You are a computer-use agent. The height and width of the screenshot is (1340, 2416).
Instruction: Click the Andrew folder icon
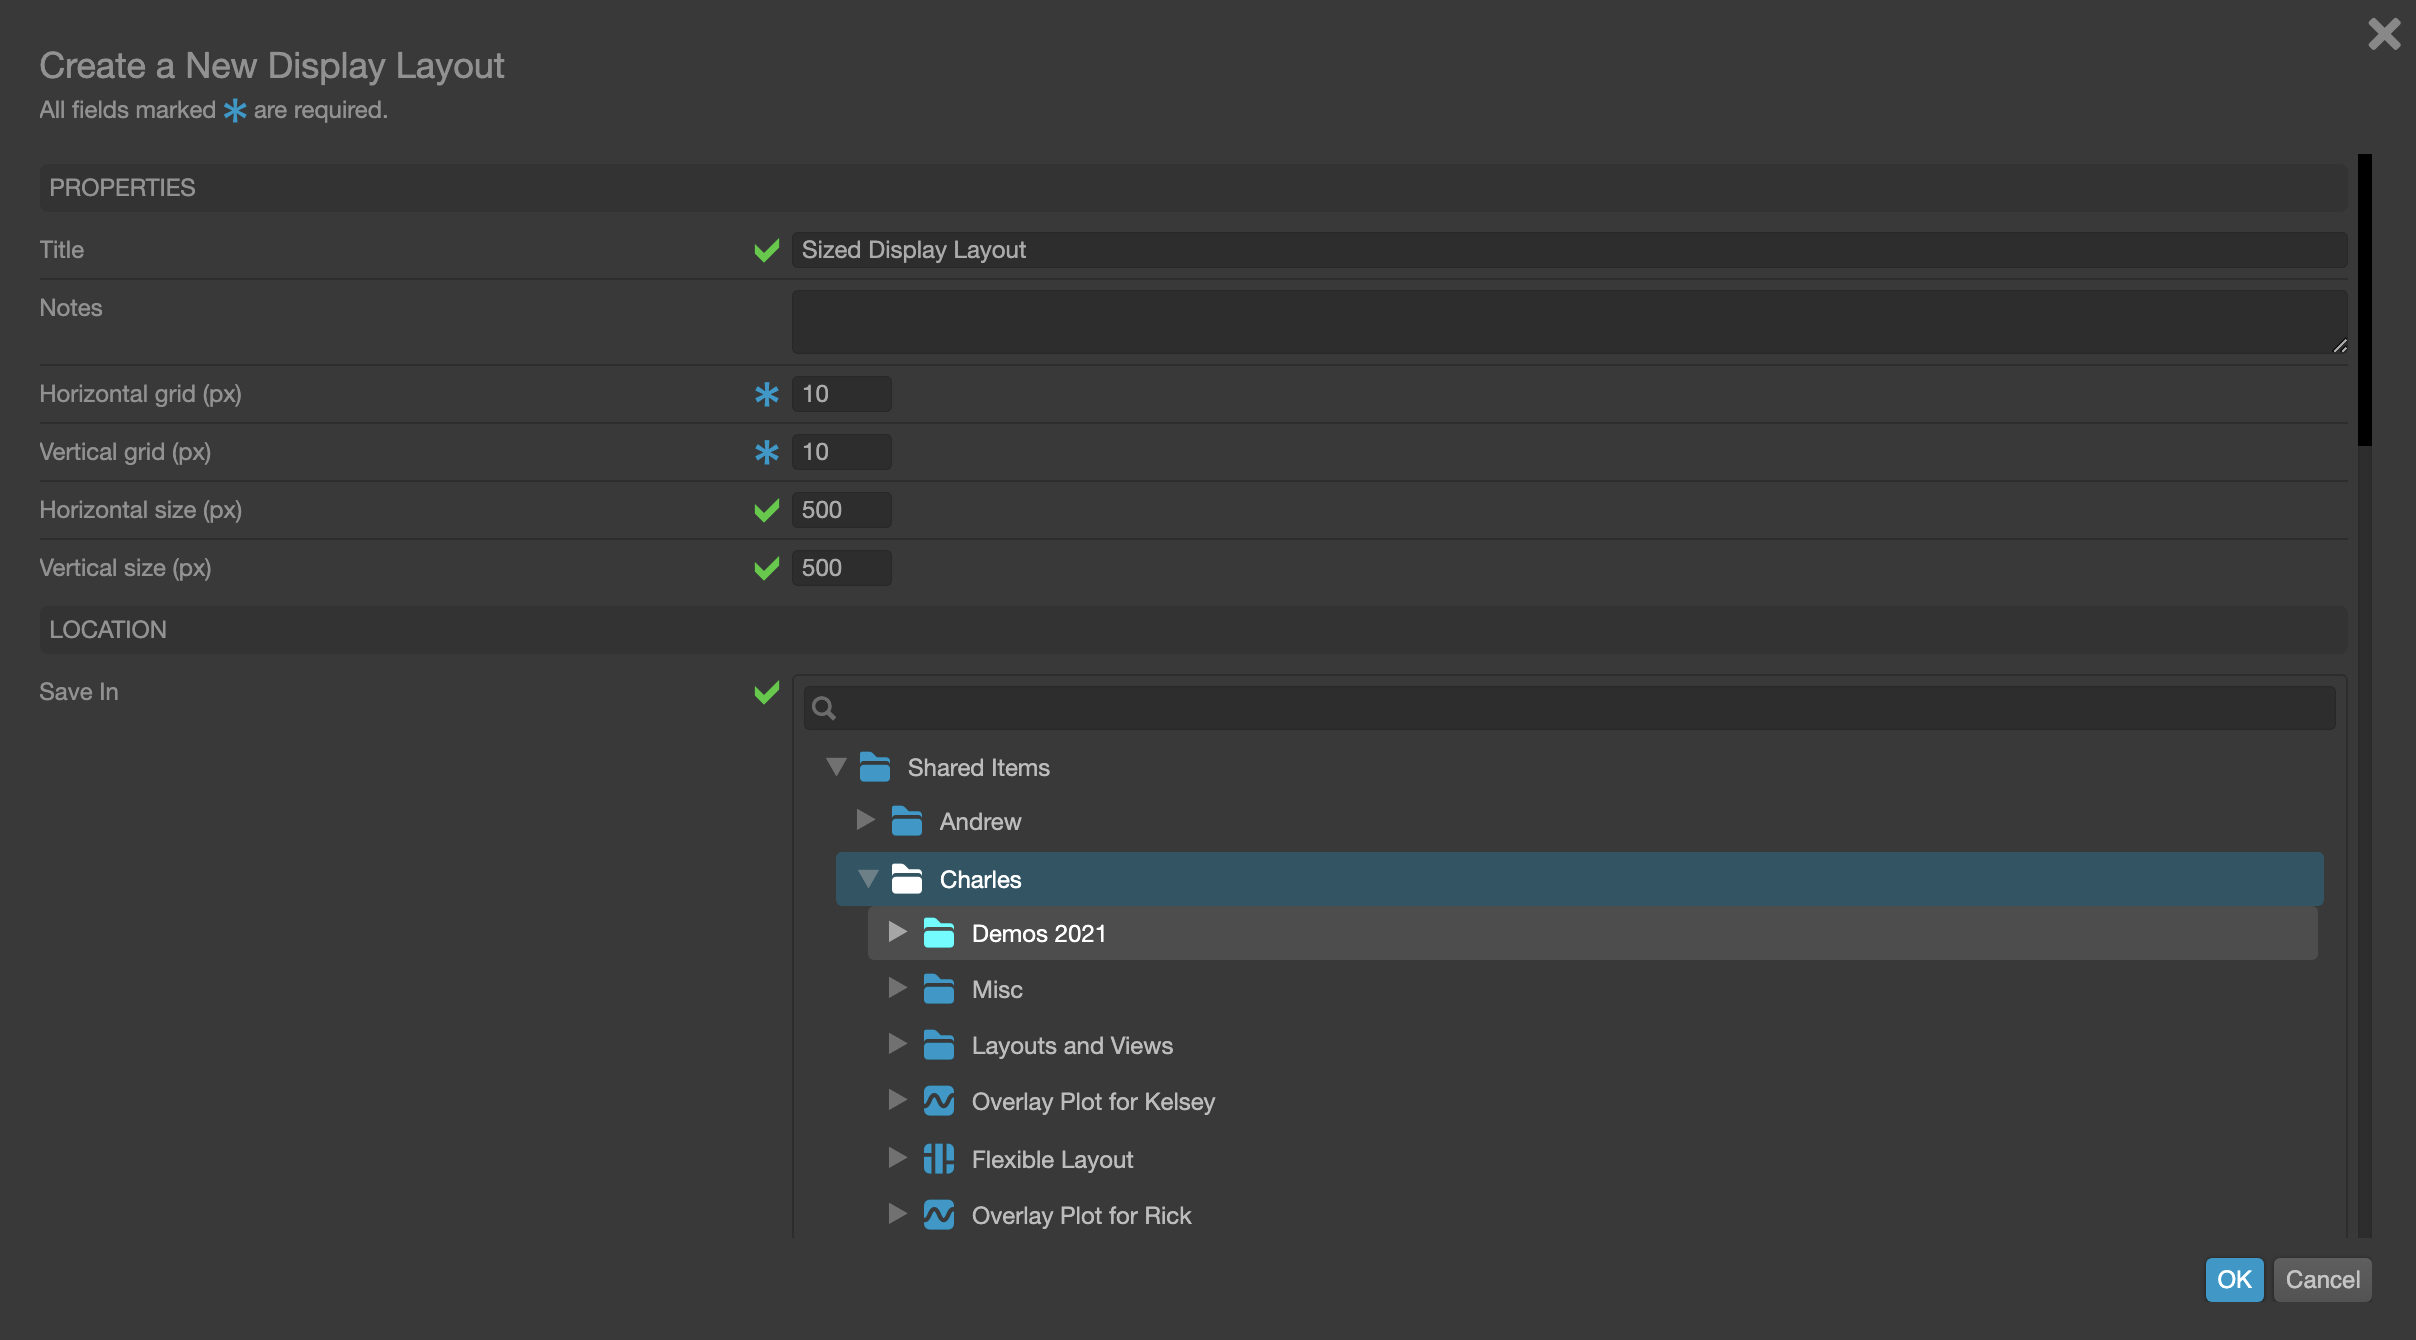tap(907, 821)
